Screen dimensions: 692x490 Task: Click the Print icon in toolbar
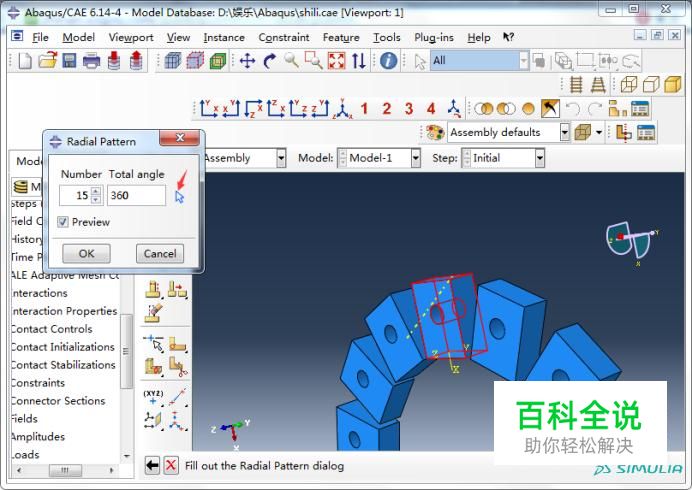point(91,60)
